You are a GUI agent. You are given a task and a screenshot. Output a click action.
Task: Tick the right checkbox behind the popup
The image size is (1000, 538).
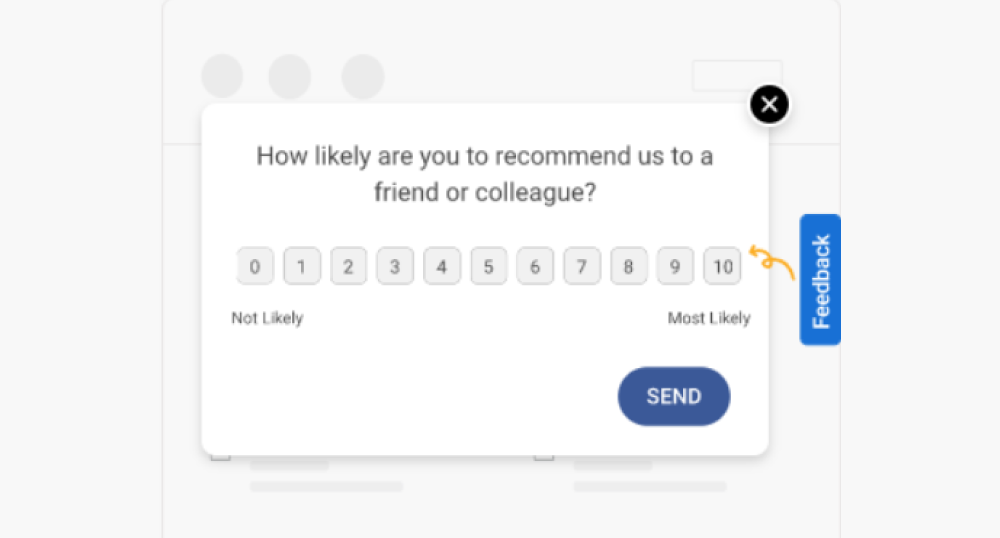click(543, 456)
